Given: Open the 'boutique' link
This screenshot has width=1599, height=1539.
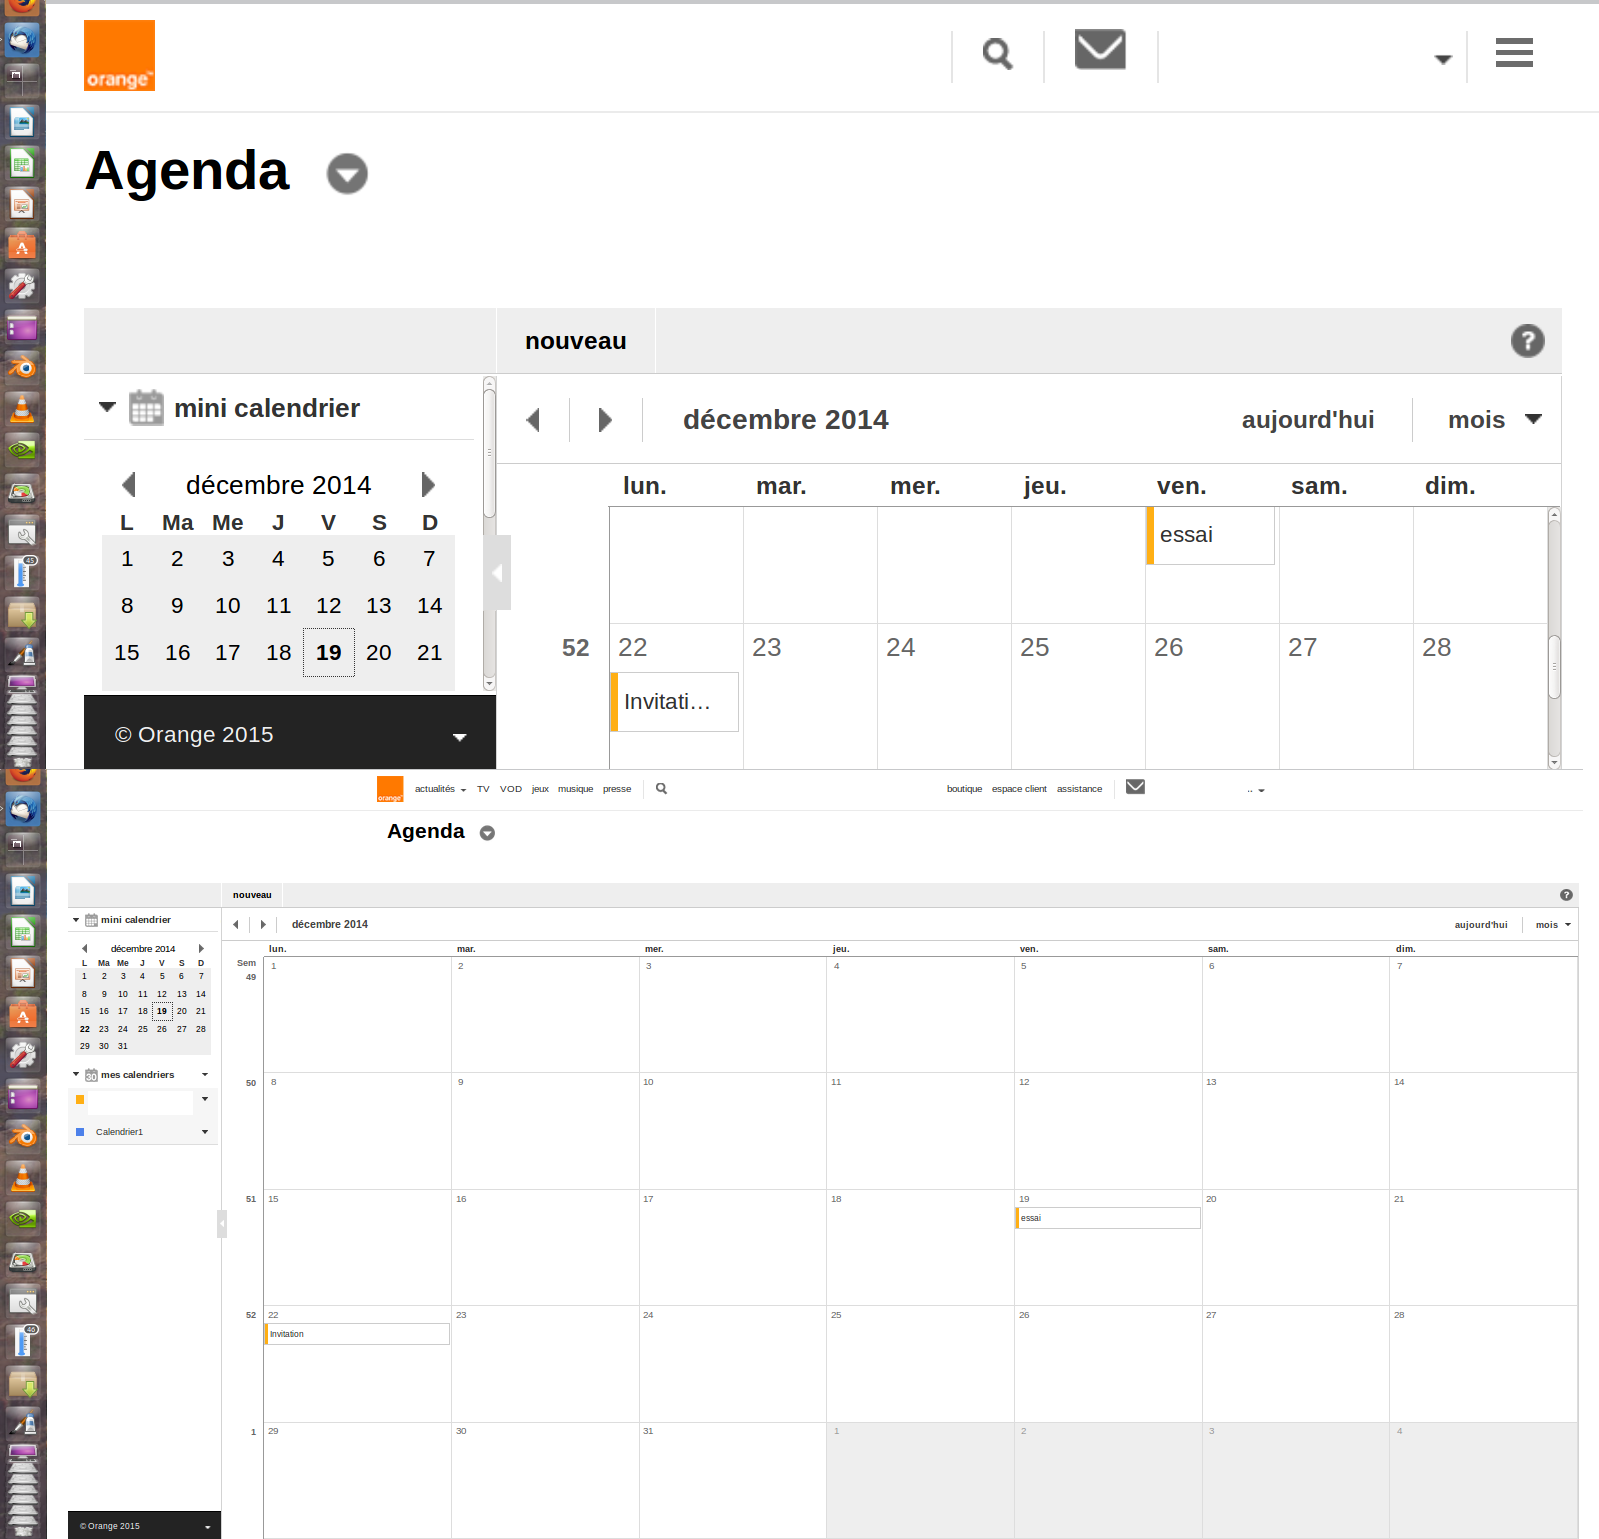Looking at the screenshot, I should [x=964, y=789].
